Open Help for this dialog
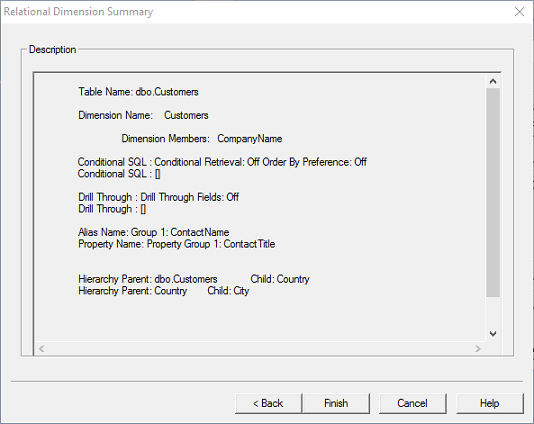 coord(489,404)
